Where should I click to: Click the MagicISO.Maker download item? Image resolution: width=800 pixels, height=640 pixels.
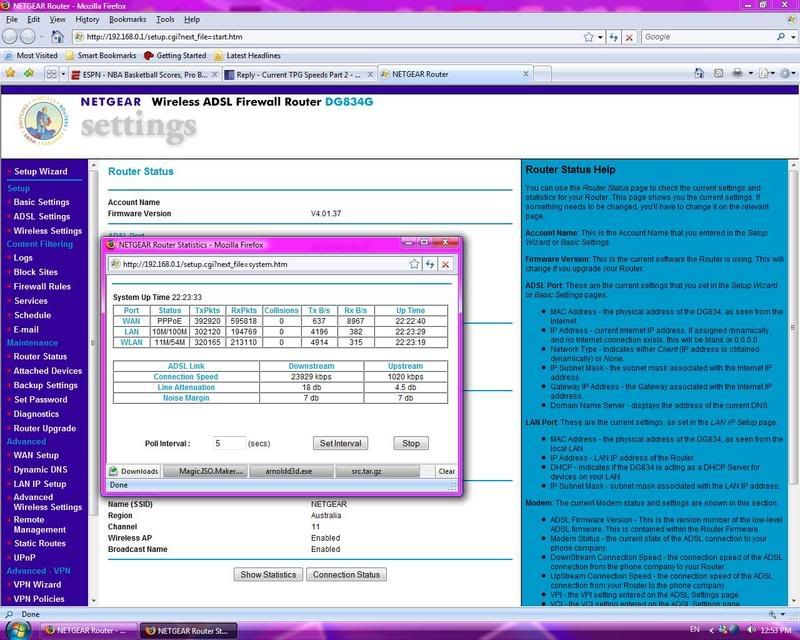pyautogui.click(x=206, y=471)
